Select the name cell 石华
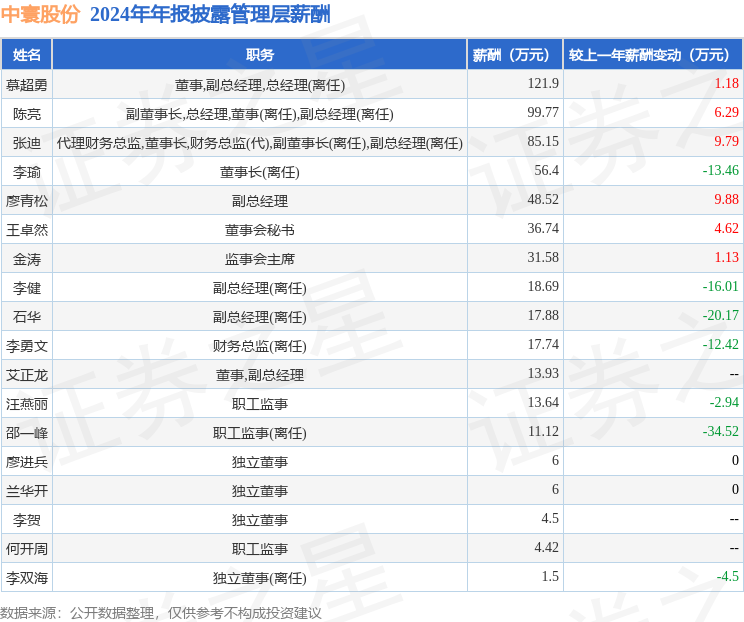The image size is (744, 622). click(27, 317)
